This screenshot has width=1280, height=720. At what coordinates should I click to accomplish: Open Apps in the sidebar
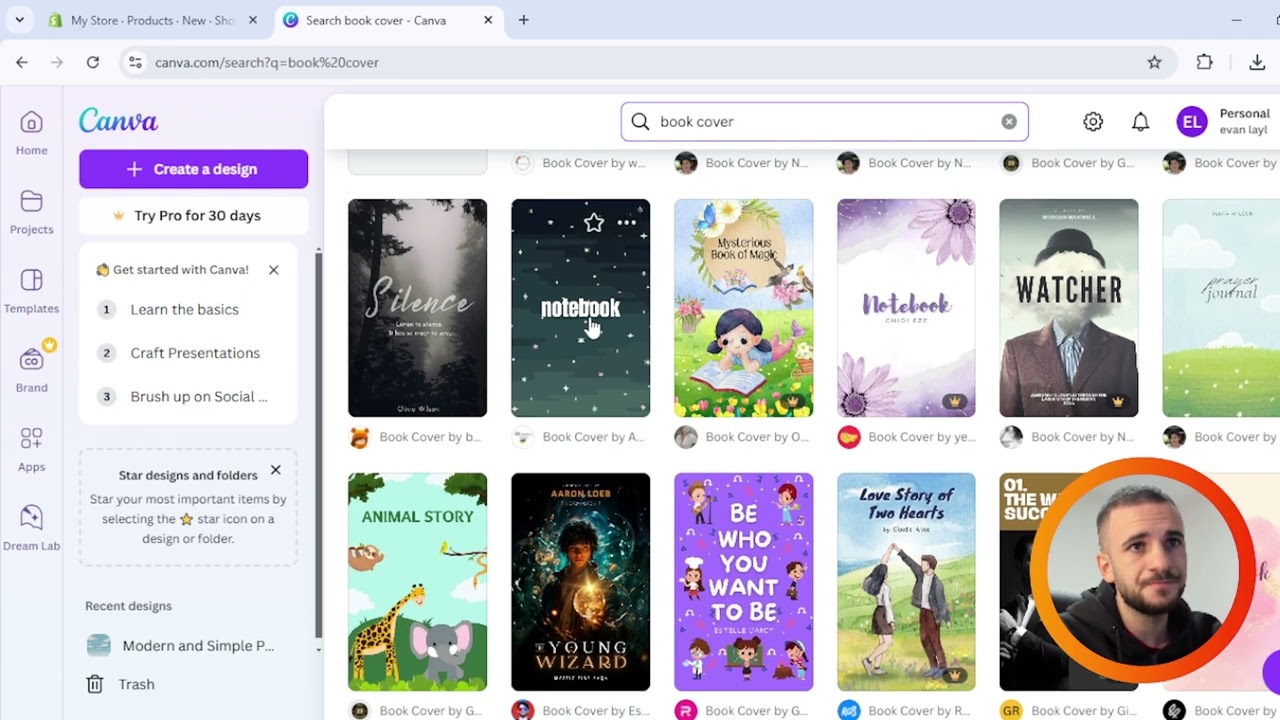(31, 449)
